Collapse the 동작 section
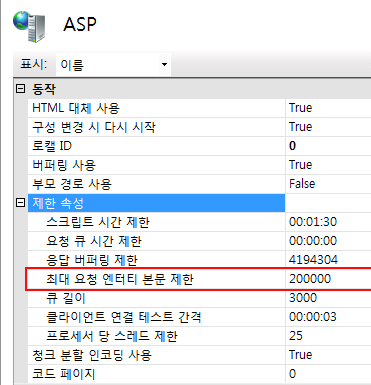 (x=21, y=89)
